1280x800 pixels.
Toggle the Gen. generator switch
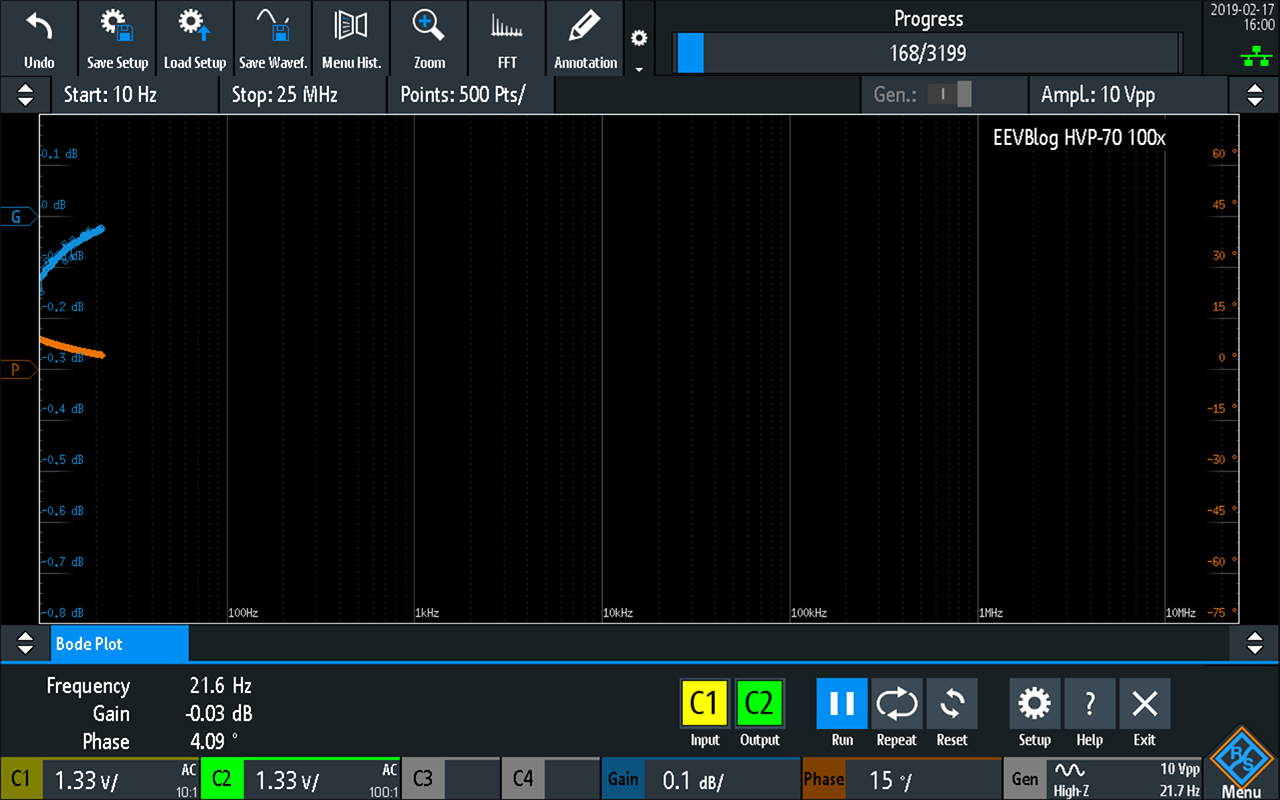pyautogui.click(x=949, y=95)
